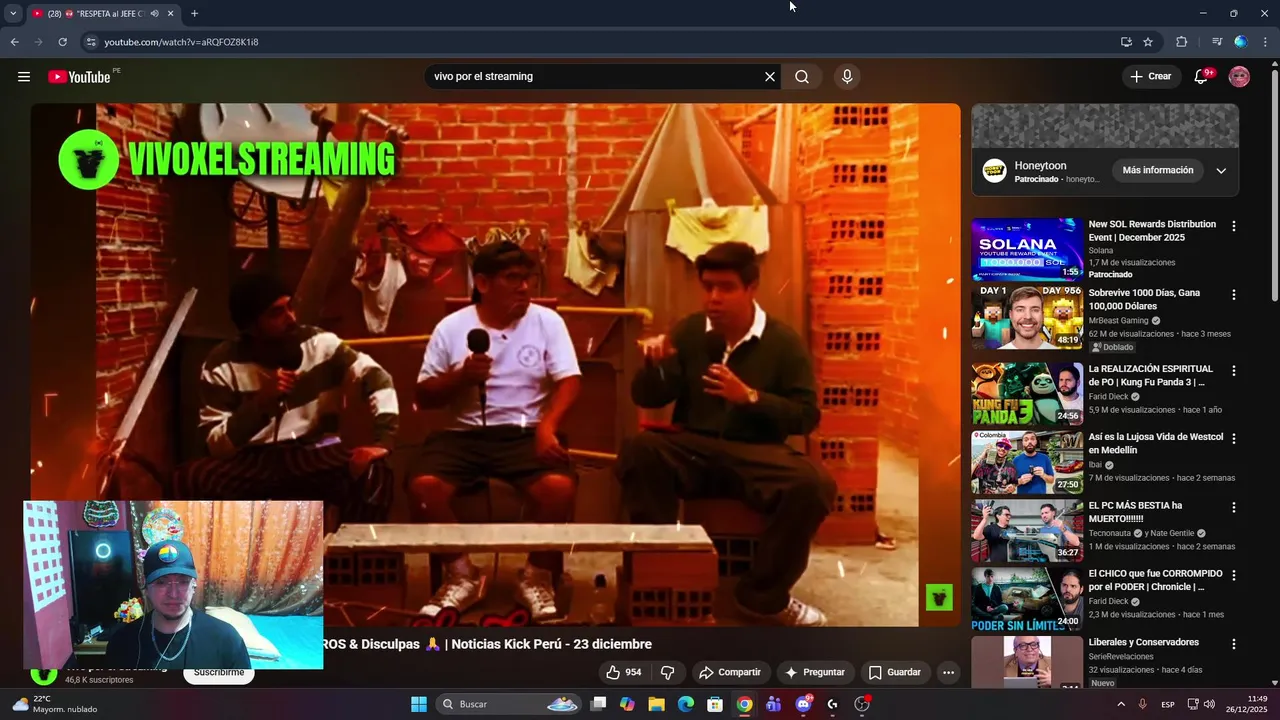Open the video titled EL PC MÁS BESTIA
Screen dimensions: 1280x720
click(1135, 512)
